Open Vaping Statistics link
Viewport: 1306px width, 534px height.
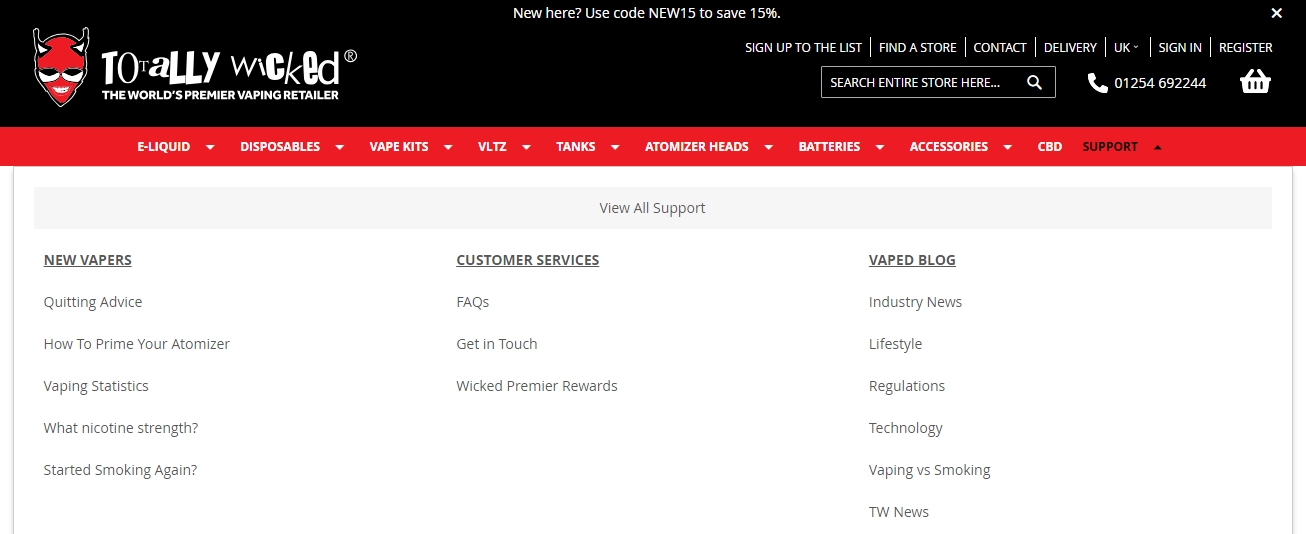96,386
